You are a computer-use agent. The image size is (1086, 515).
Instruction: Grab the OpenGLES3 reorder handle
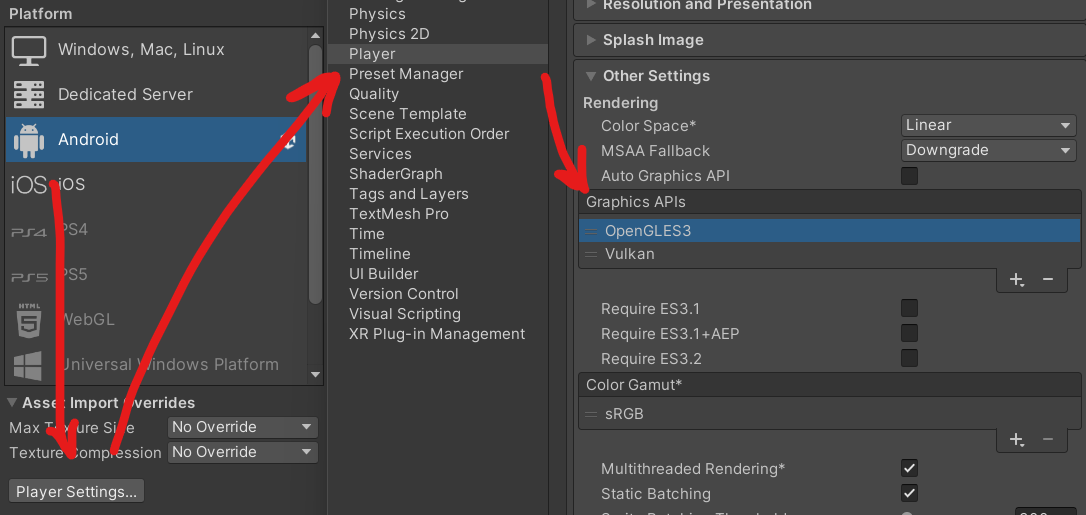[591, 231]
